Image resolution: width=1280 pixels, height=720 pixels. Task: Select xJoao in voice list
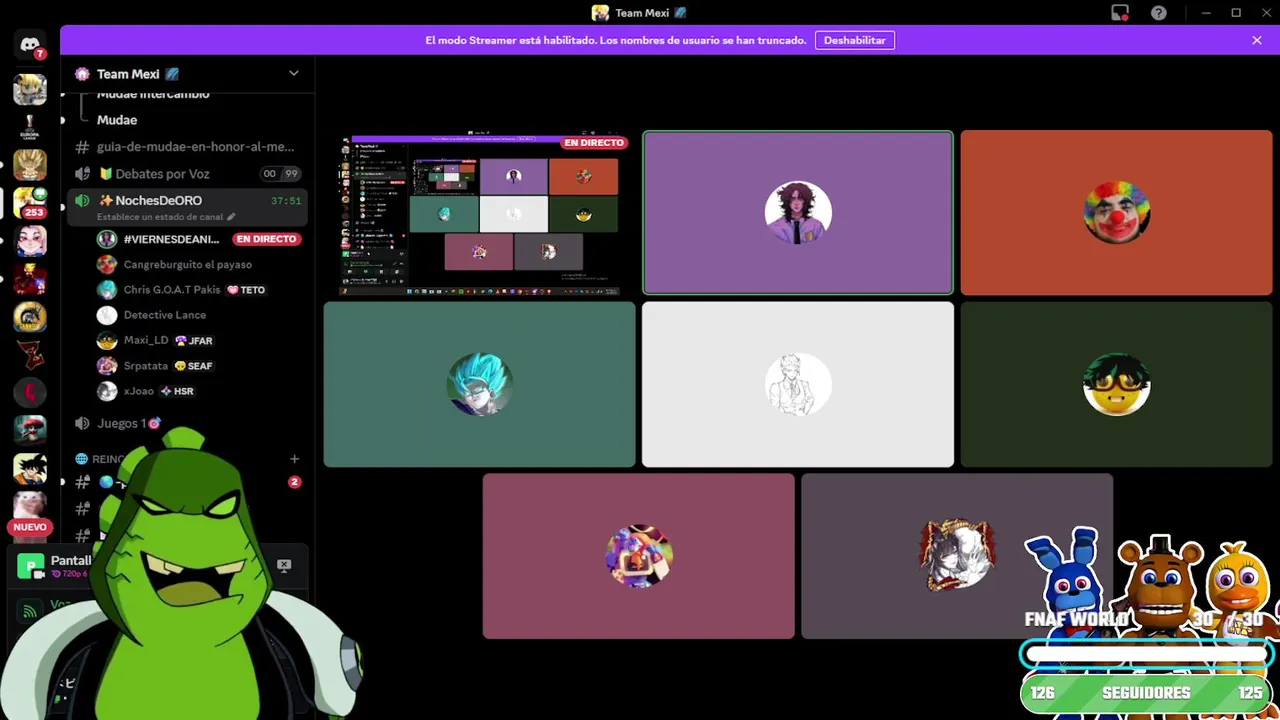click(x=139, y=391)
